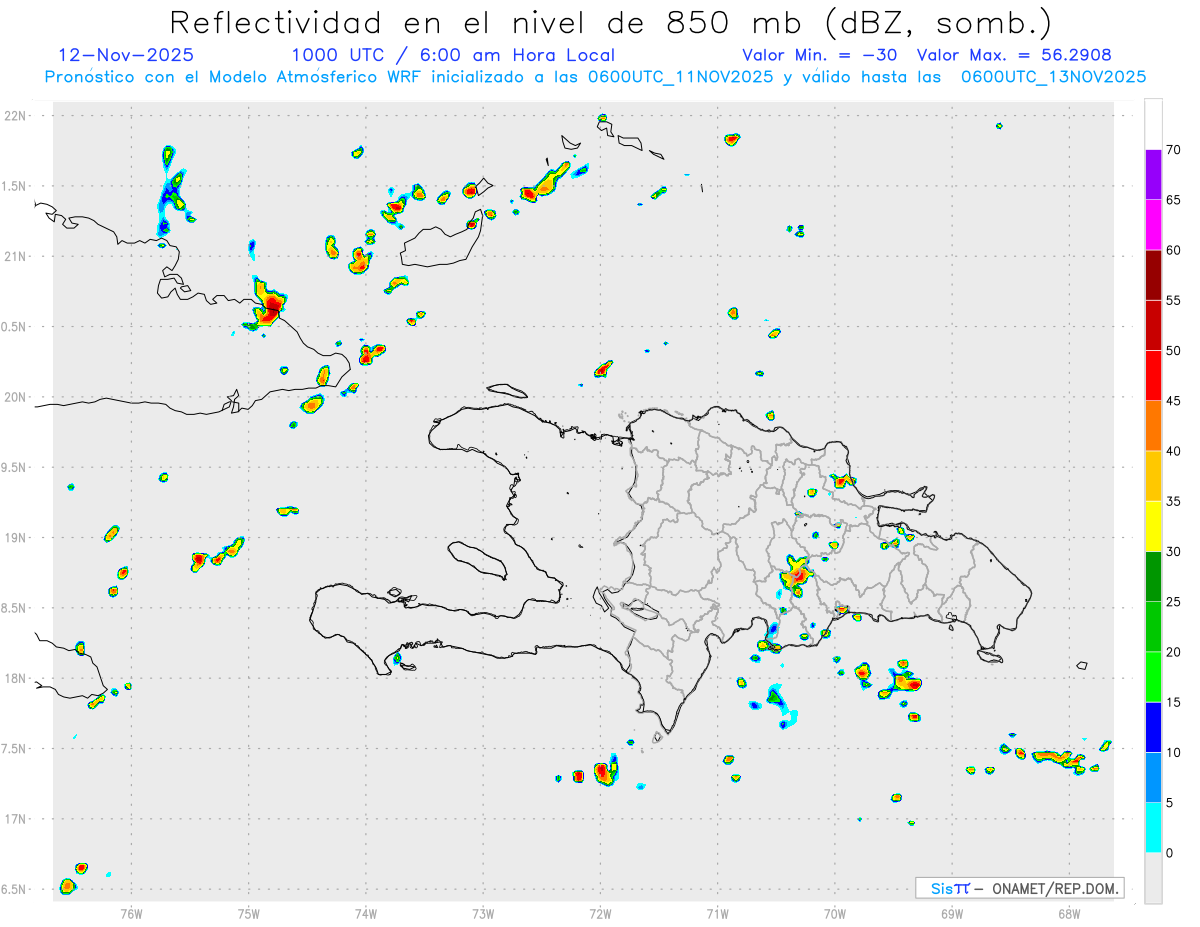The height and width of the screenshot is (927, 1200).
Task: Pick the gold 35–40 dBZ colorbar segment
Action: [x=1153, y=476]
